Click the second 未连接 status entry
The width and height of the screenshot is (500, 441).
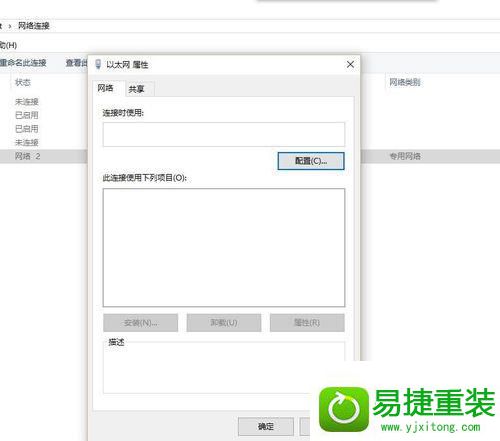click(27, 143)
